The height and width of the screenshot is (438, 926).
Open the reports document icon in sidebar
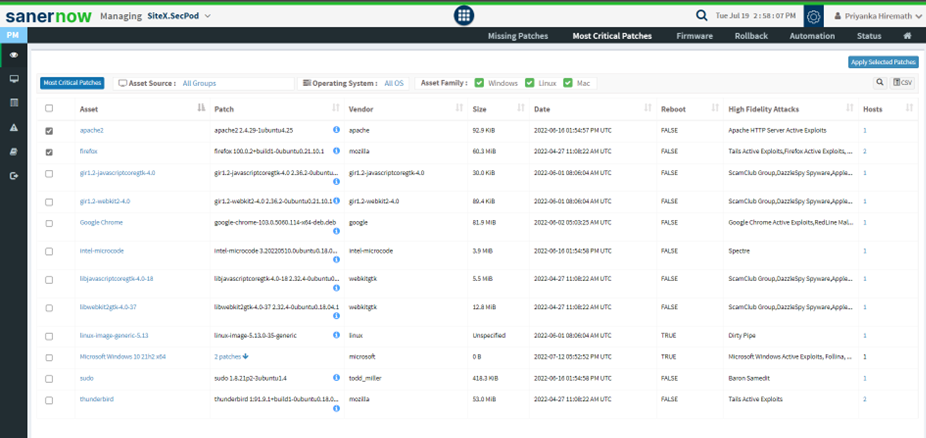pos(14,152)
